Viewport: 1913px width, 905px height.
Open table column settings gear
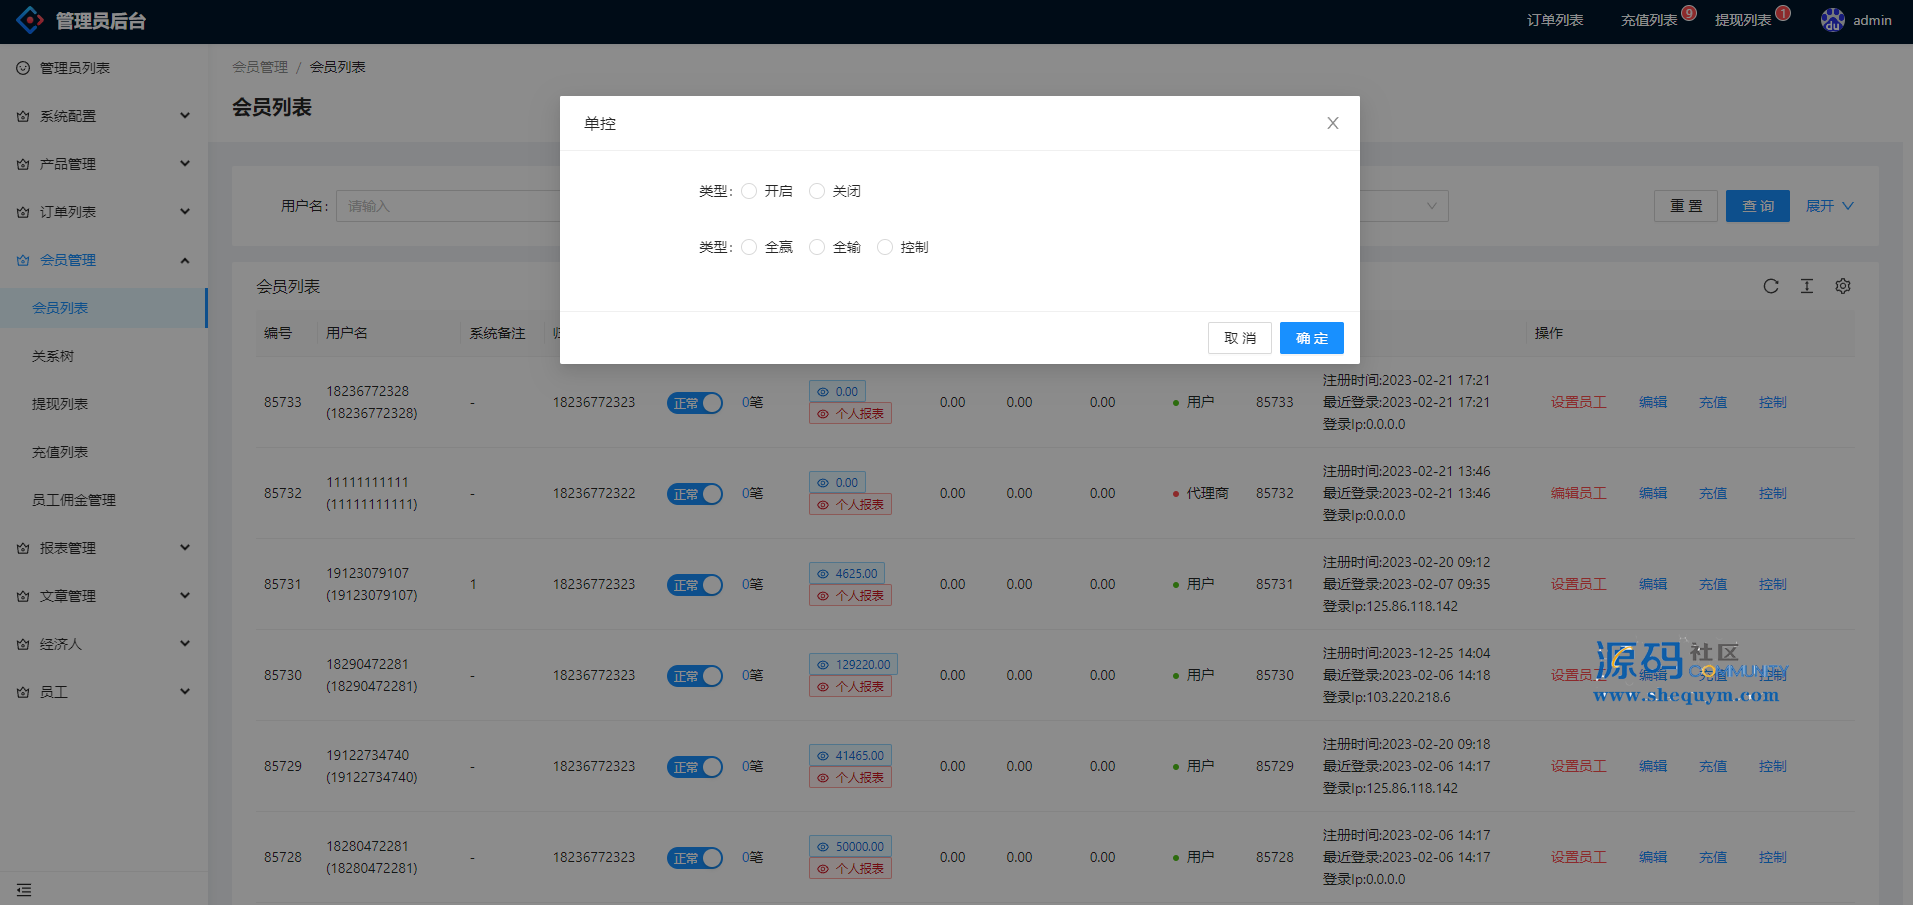point(1843,286)
